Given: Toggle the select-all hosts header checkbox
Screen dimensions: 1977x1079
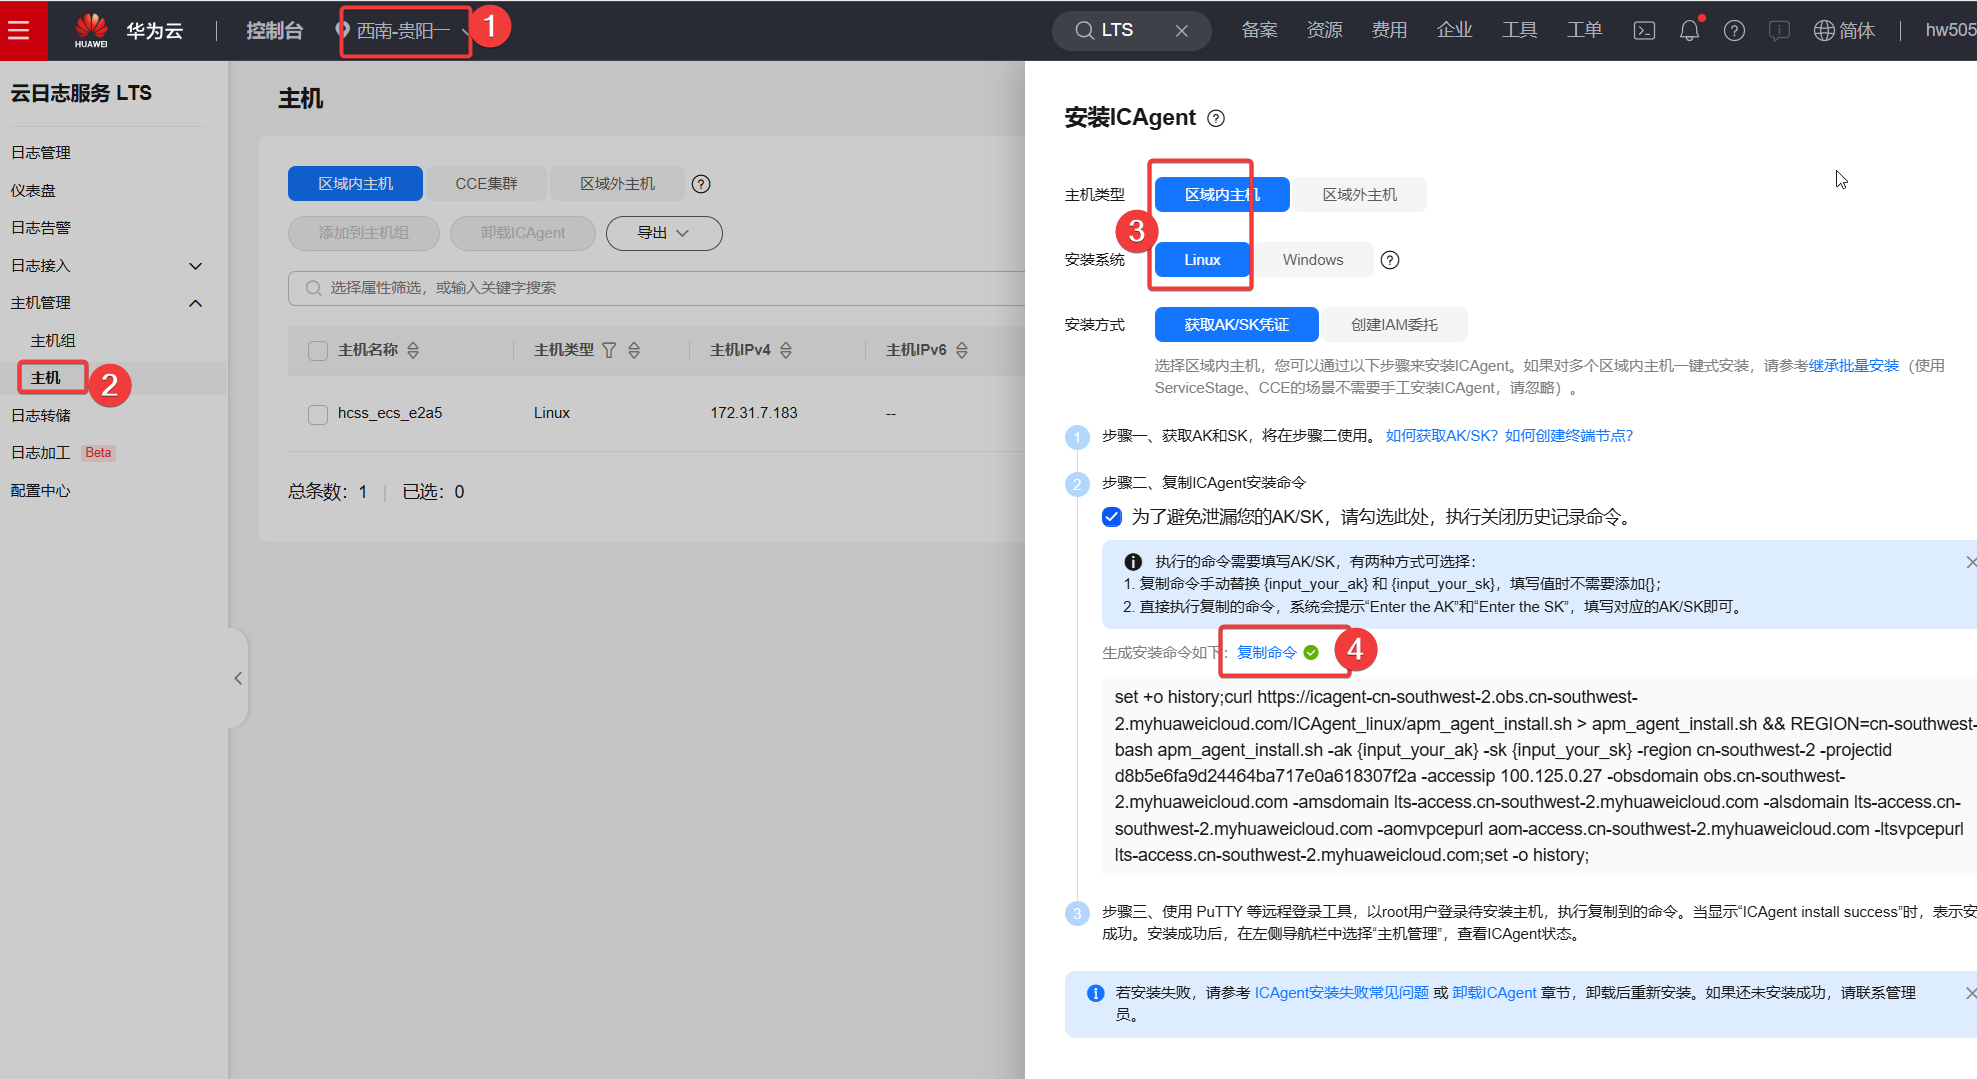Looking at the screenshot, I should pos(318,351).
